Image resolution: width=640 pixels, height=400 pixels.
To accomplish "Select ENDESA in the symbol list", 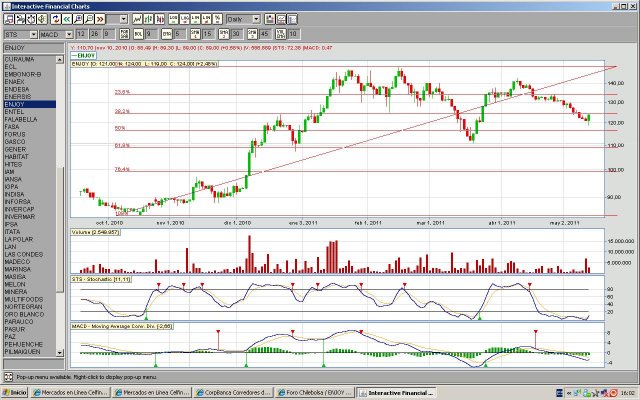I will [29, 89].
